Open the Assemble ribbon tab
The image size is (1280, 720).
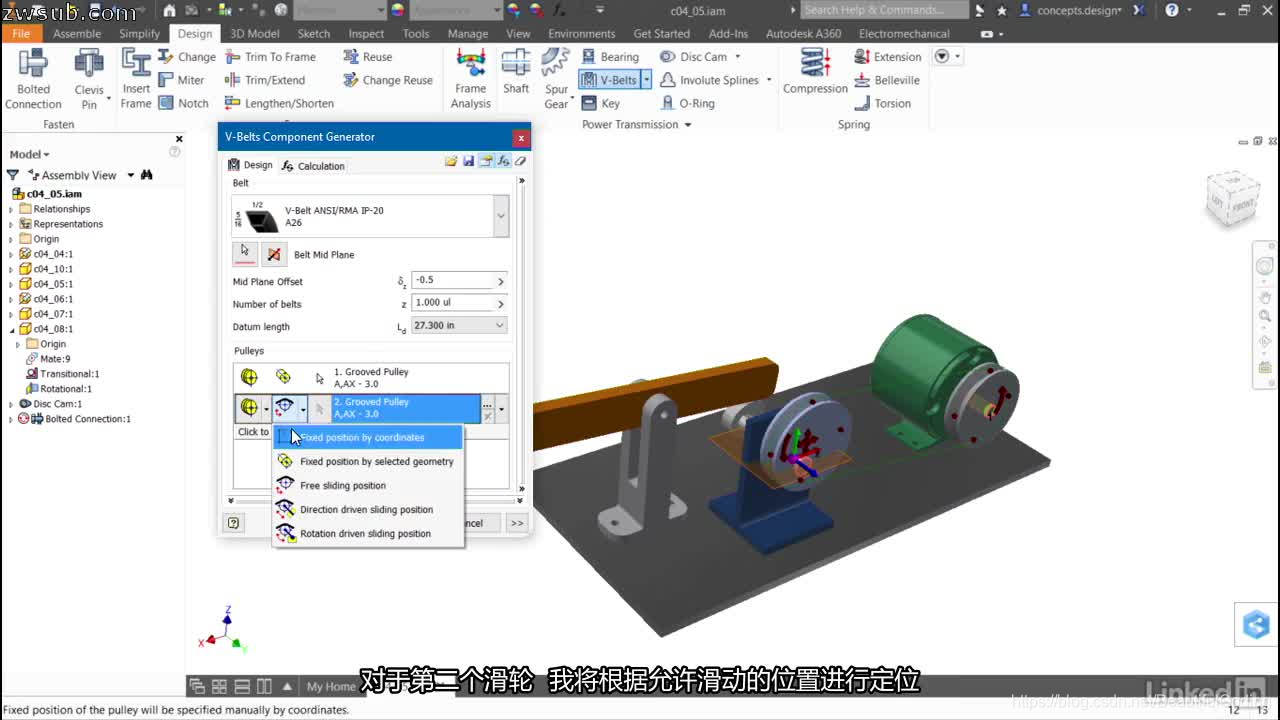tap(77, 33)
